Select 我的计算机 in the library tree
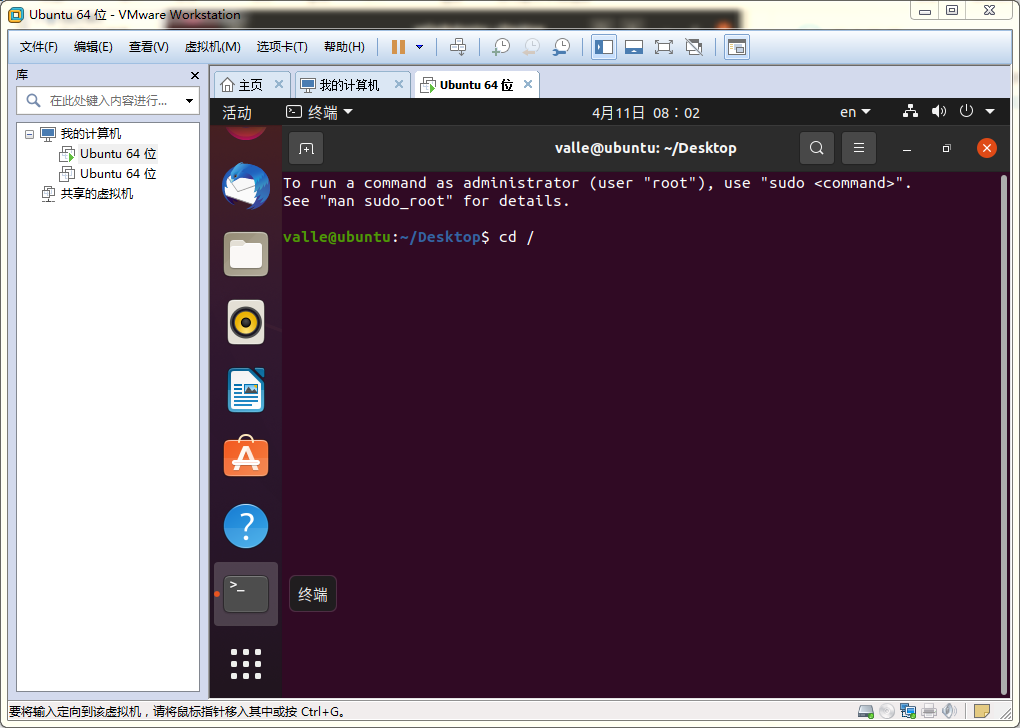Image resolution: width=1020 pixels, height=728 pixels. (x=90, y=134)
